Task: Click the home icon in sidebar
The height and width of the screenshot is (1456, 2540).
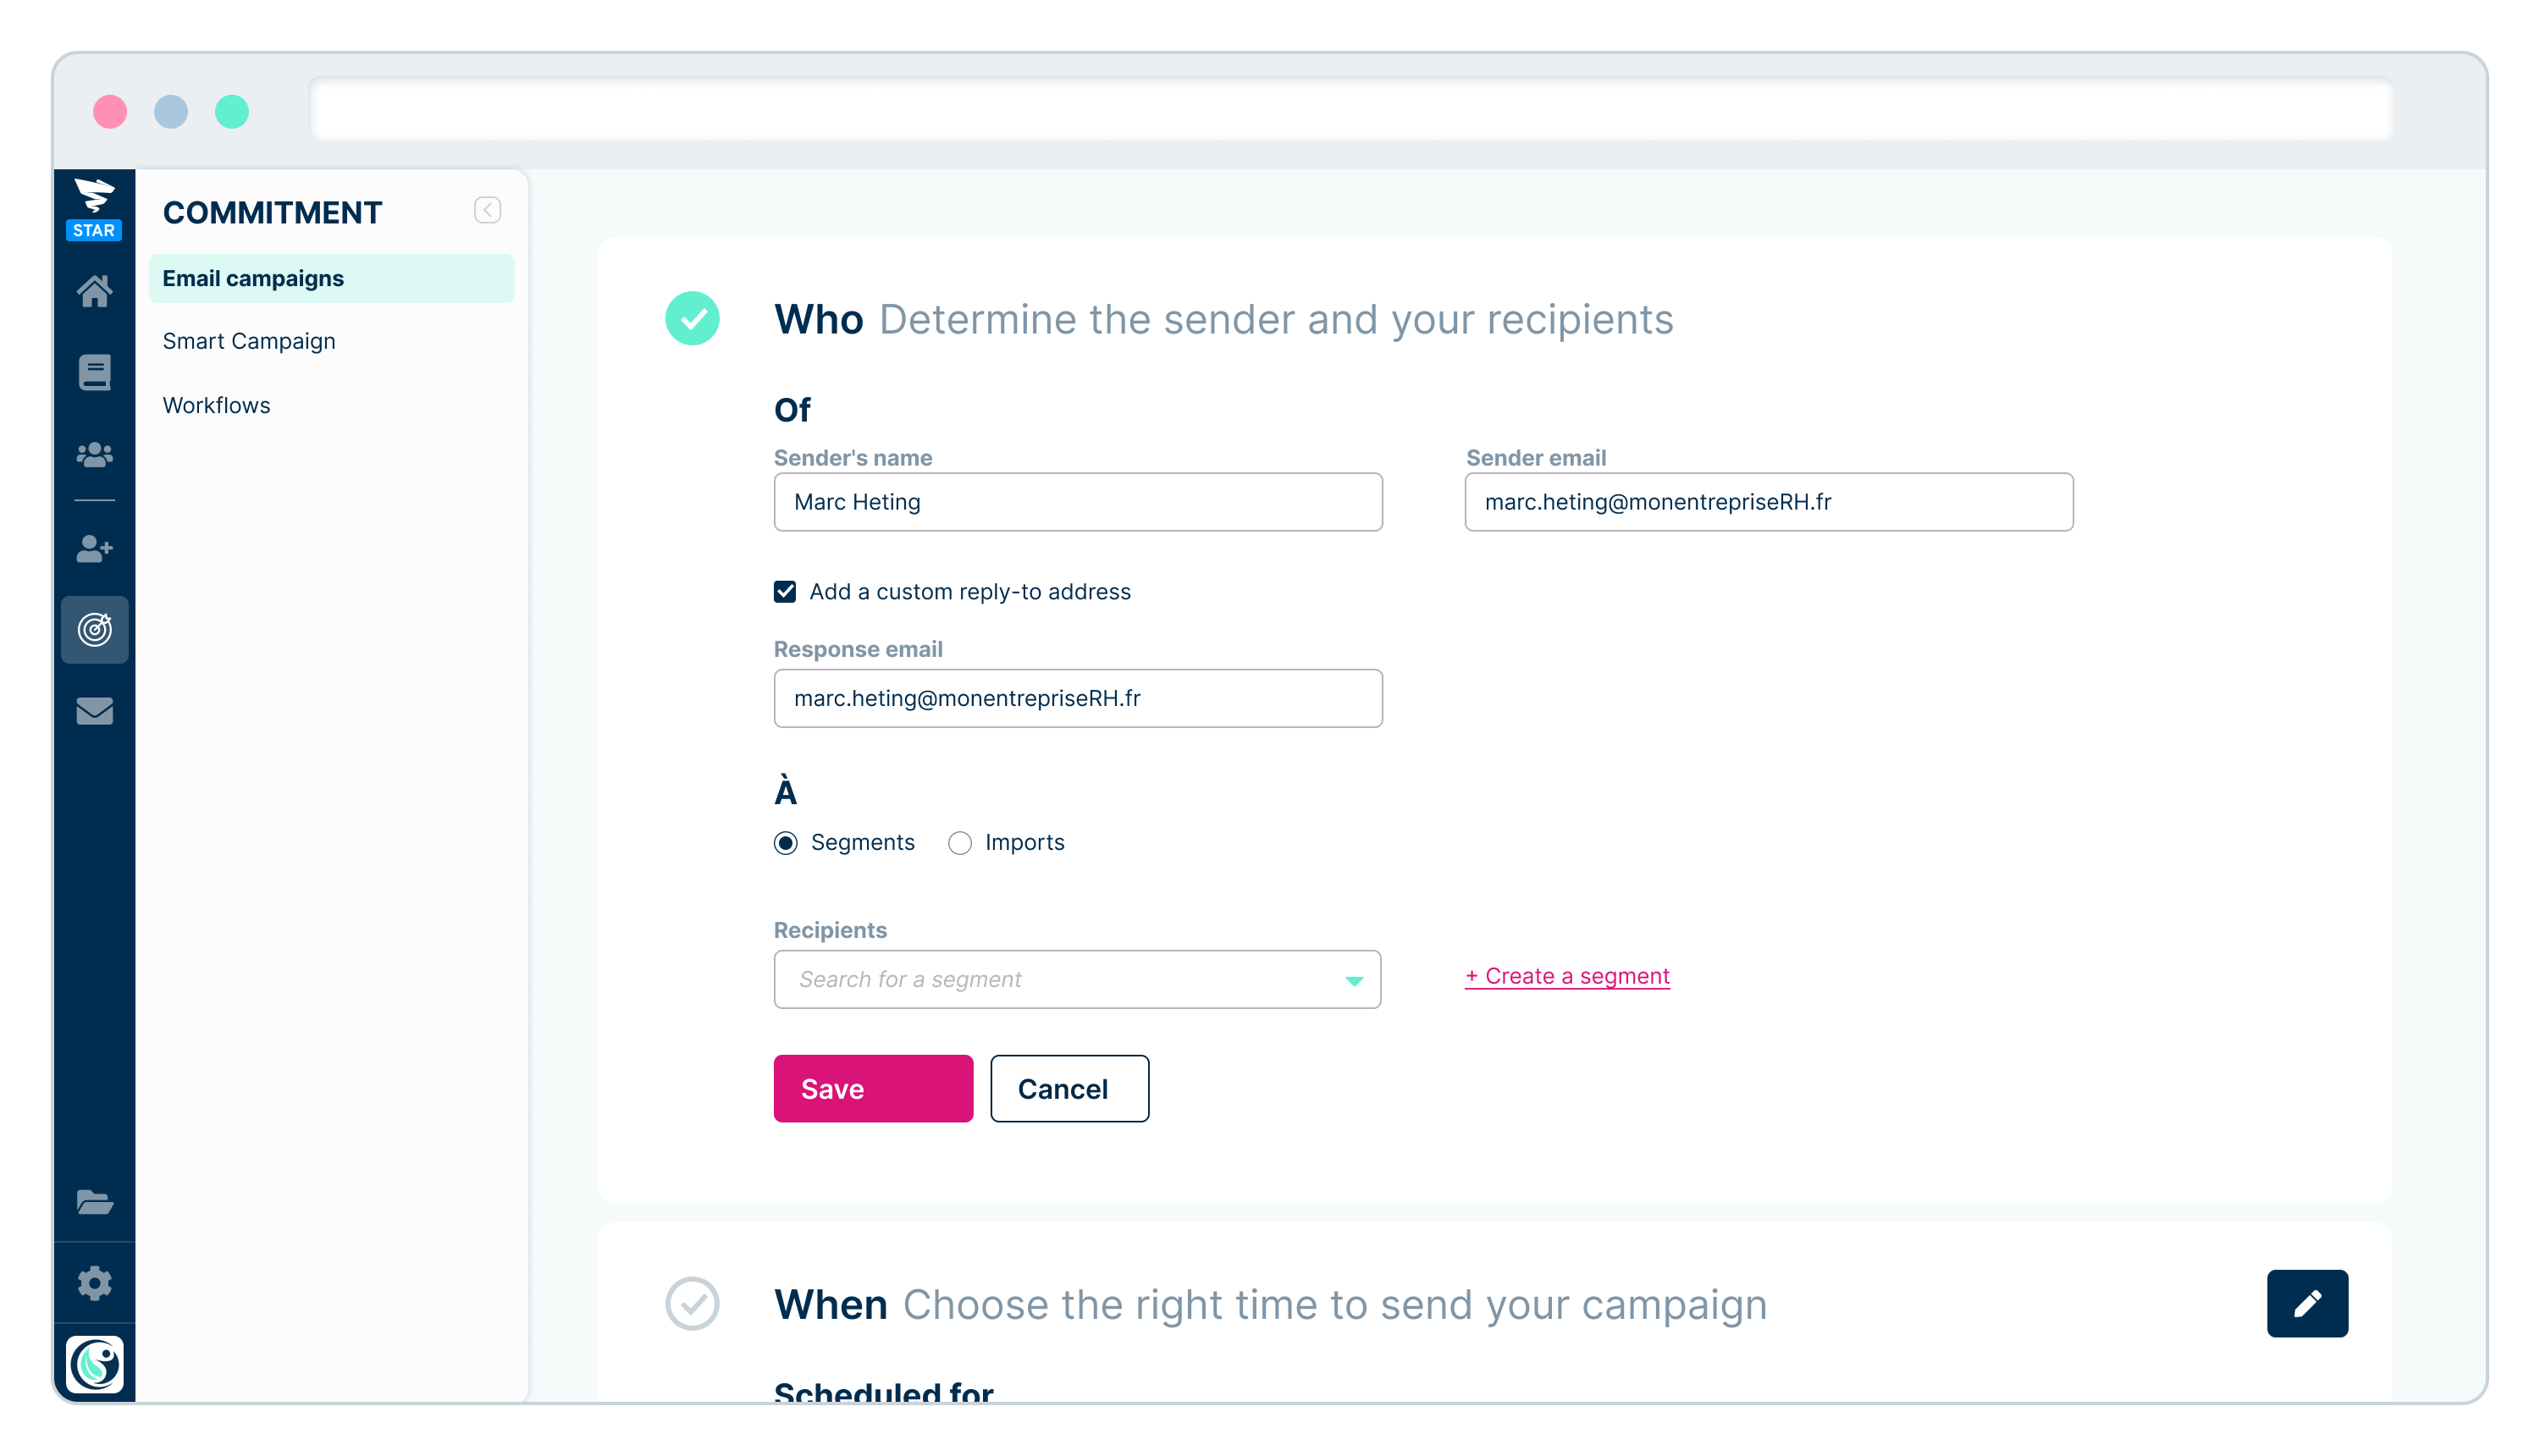Action: tap(96, 290)
